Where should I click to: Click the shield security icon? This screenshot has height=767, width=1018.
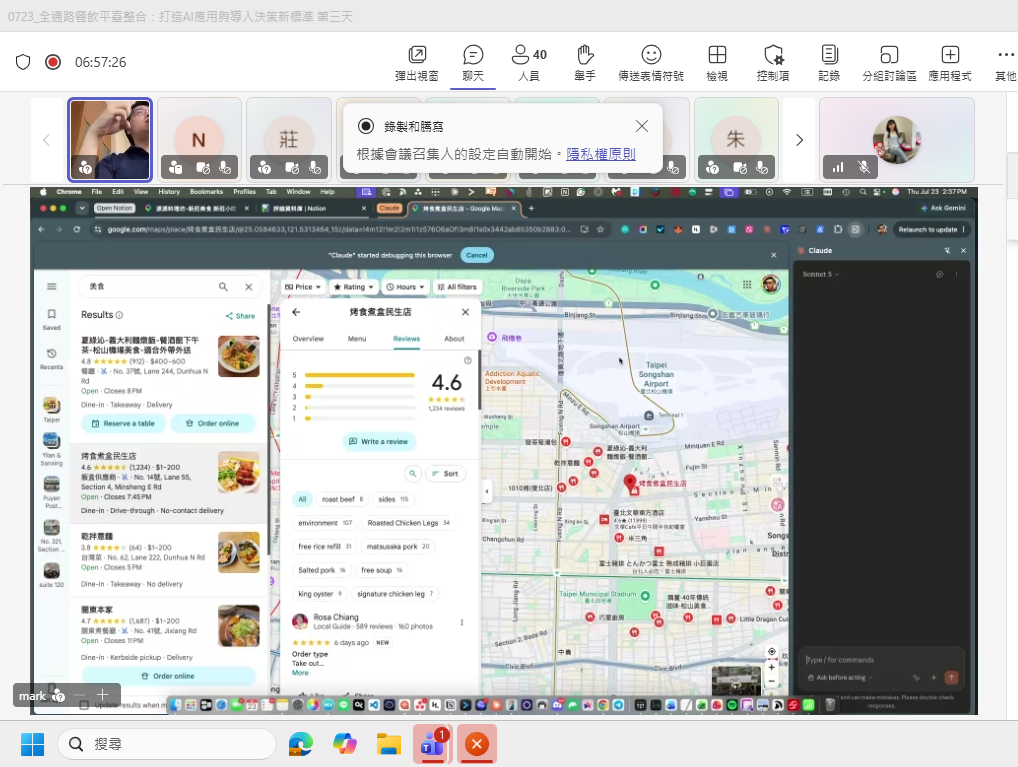(23, 62)
